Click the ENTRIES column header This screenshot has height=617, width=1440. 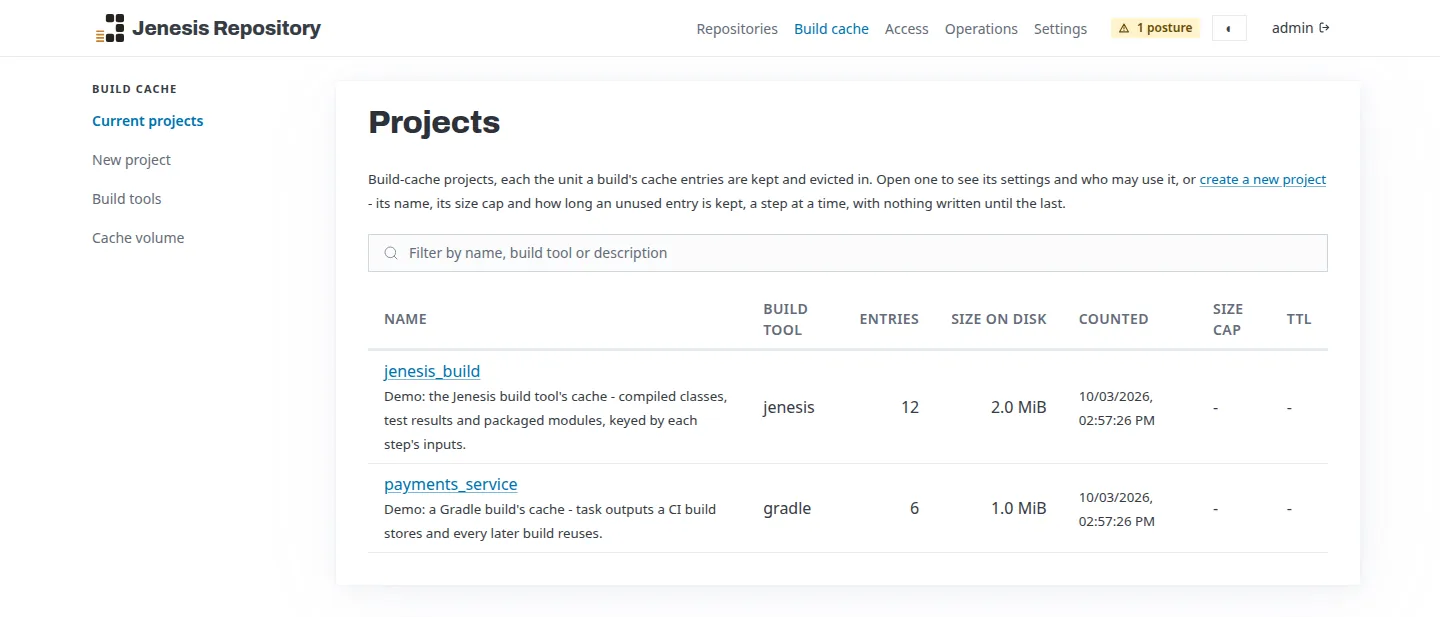pyautogui.click(x=889, y=319)
